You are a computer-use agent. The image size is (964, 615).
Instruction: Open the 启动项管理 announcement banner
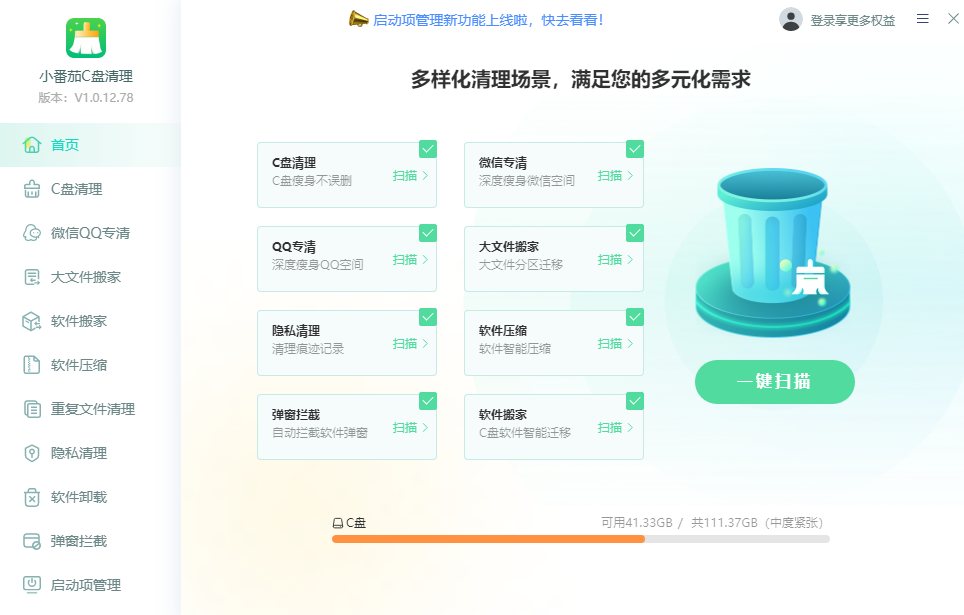click(x=487, y=18)
